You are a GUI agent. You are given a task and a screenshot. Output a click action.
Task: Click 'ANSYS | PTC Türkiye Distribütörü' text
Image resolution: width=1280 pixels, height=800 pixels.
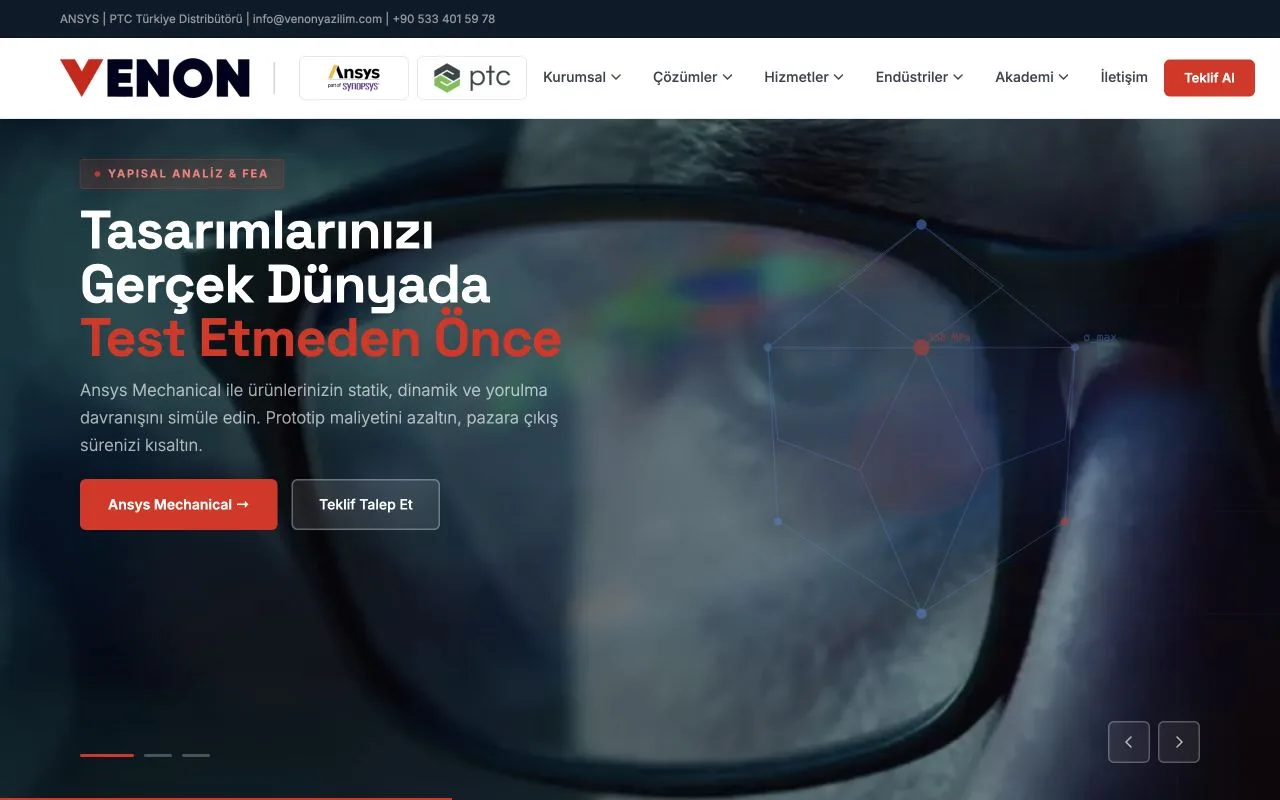pyautogui.click(x=151, y=19)
